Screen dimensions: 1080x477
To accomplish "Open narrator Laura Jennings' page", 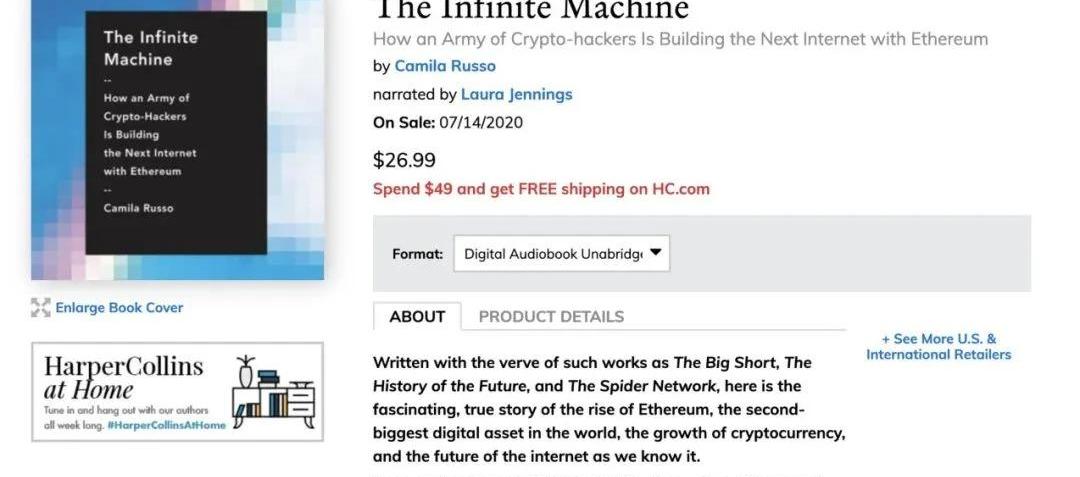I will 516,94.
